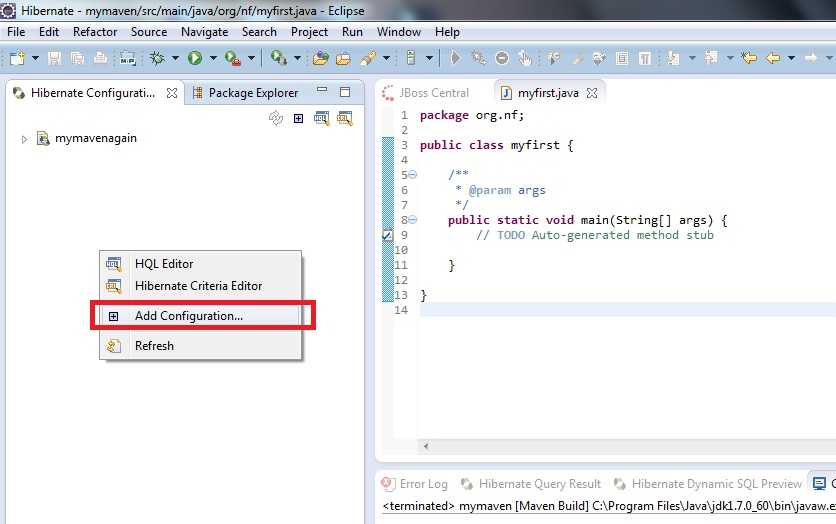Open the Search menu
Screen dimensions: 836x524
pyautogui.click(x=259, y=32)
